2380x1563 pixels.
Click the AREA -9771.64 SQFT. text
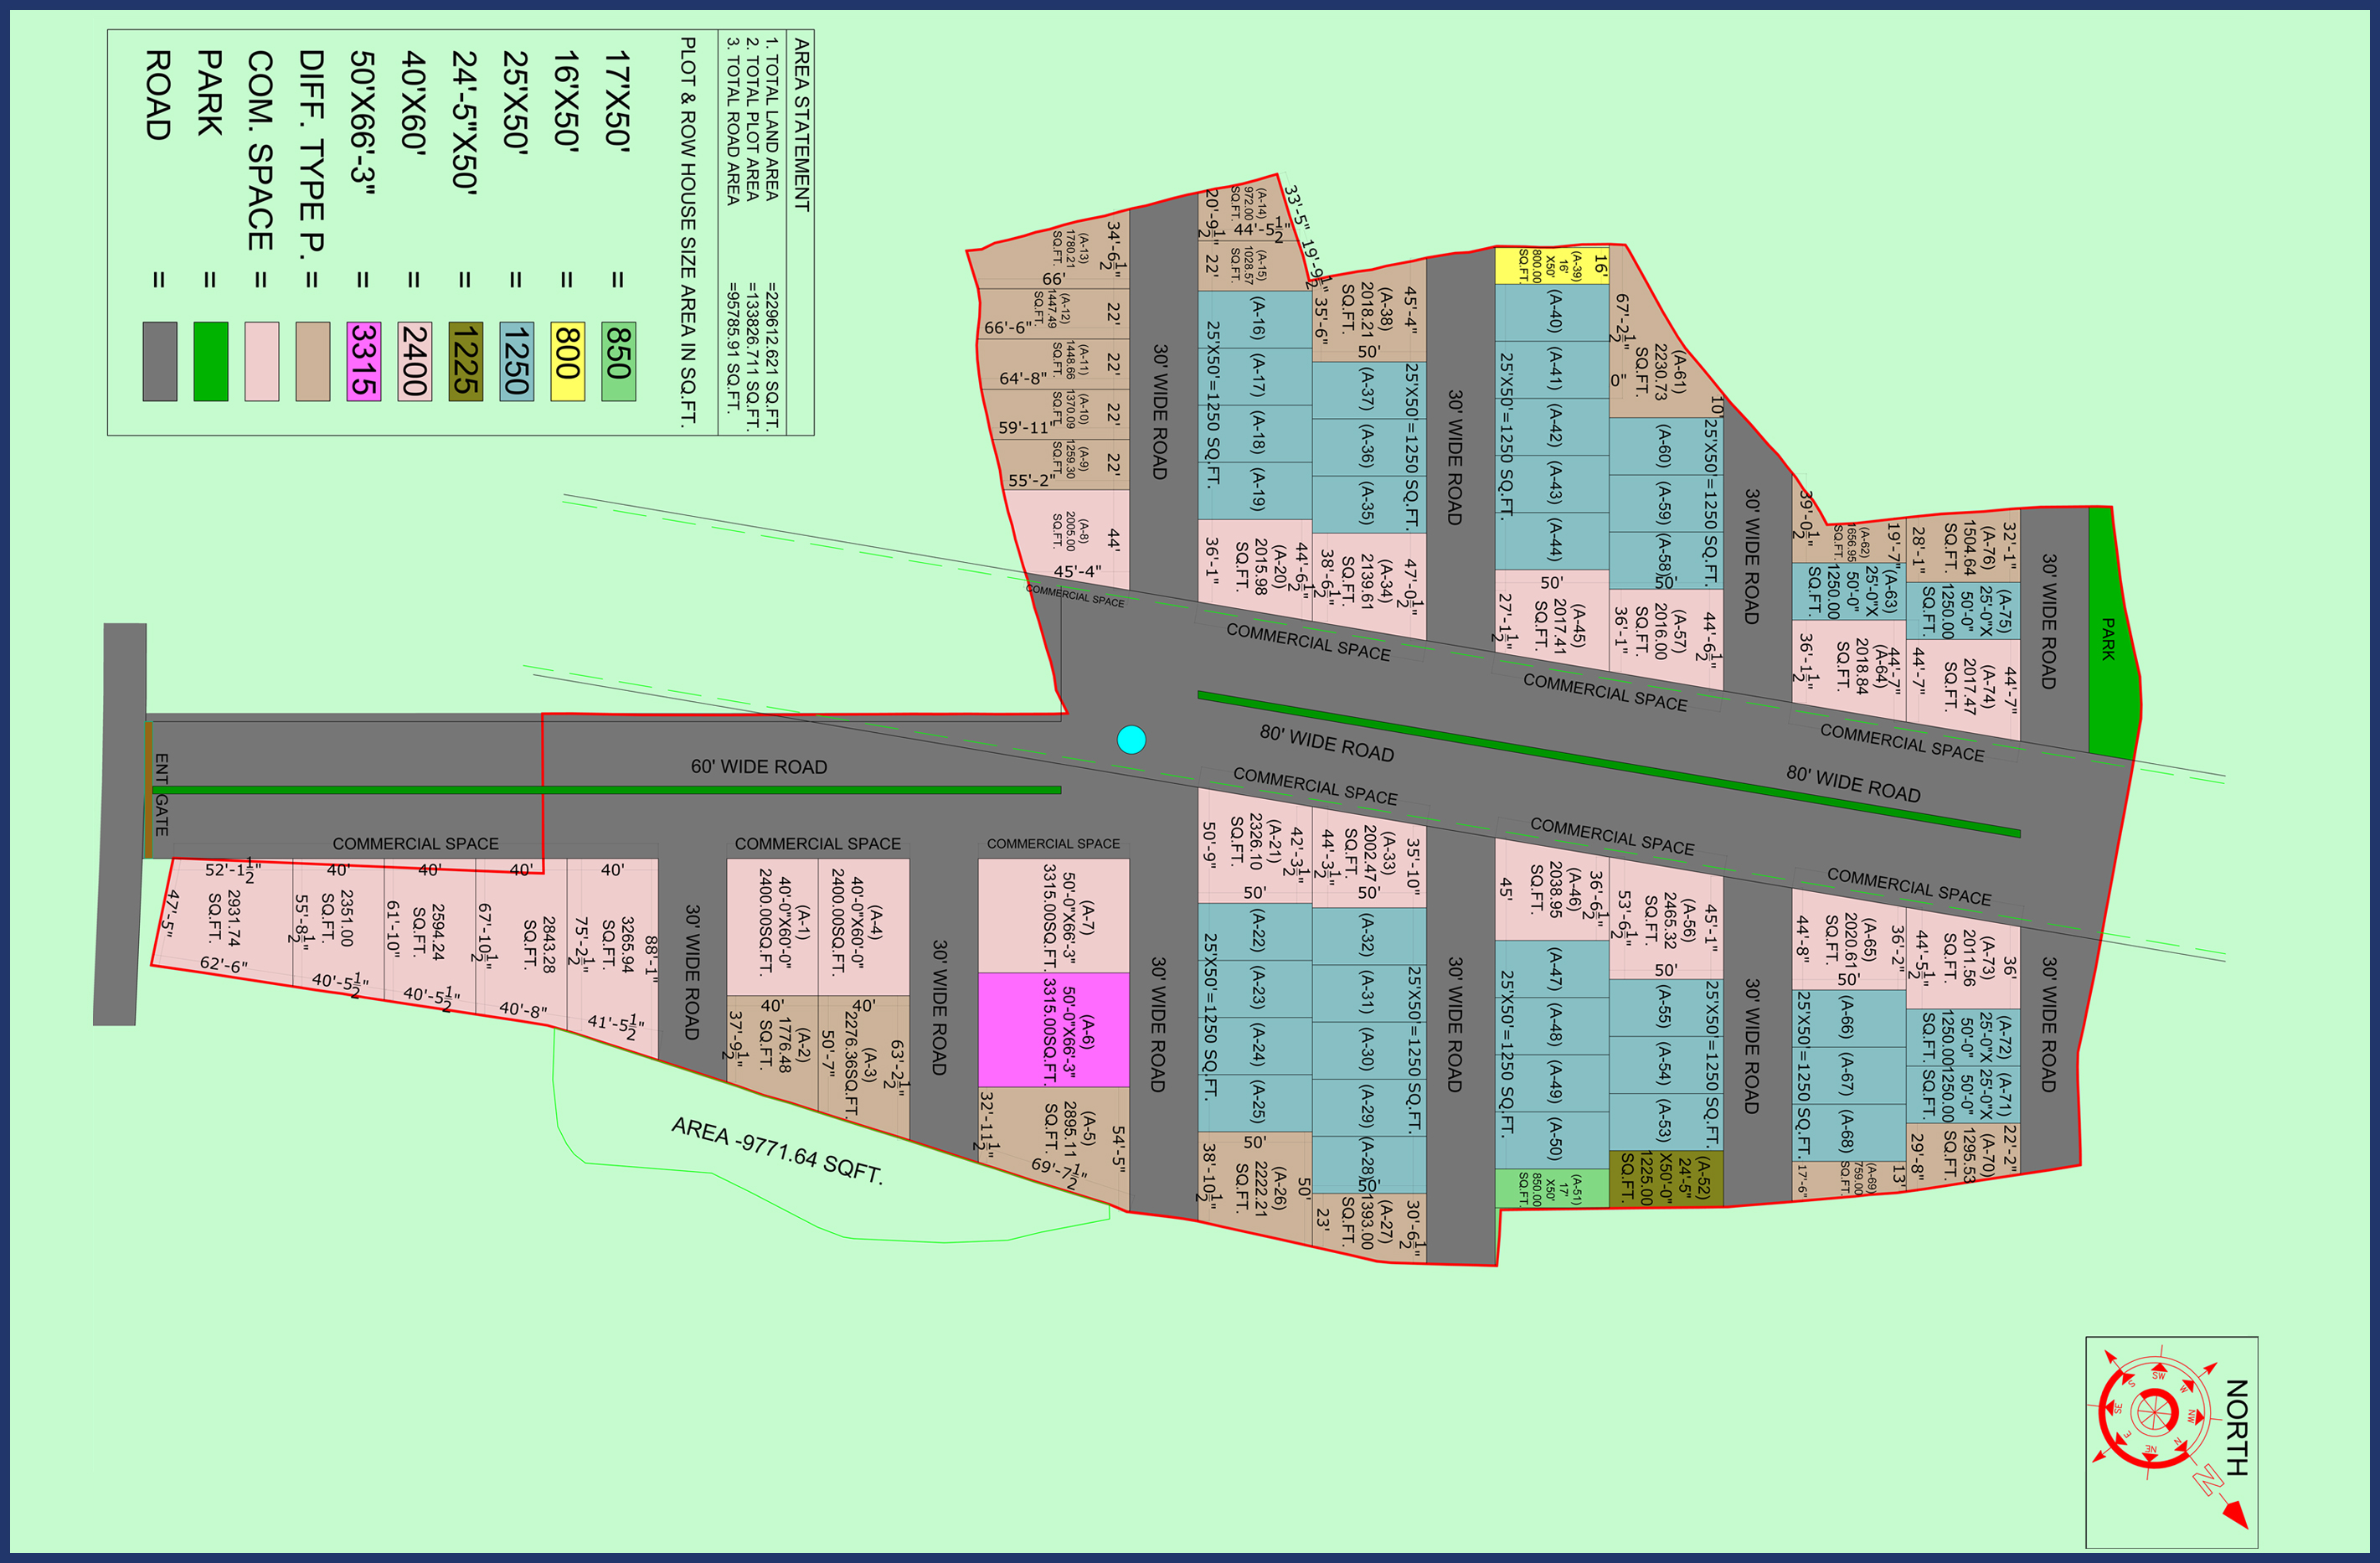pos(777,1150)
